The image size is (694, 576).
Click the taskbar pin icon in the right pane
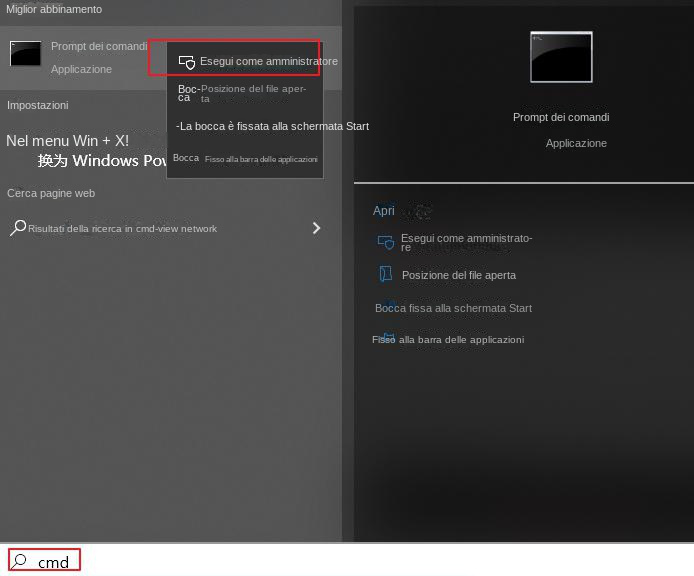pyautogui.click(x=388, y=338)
